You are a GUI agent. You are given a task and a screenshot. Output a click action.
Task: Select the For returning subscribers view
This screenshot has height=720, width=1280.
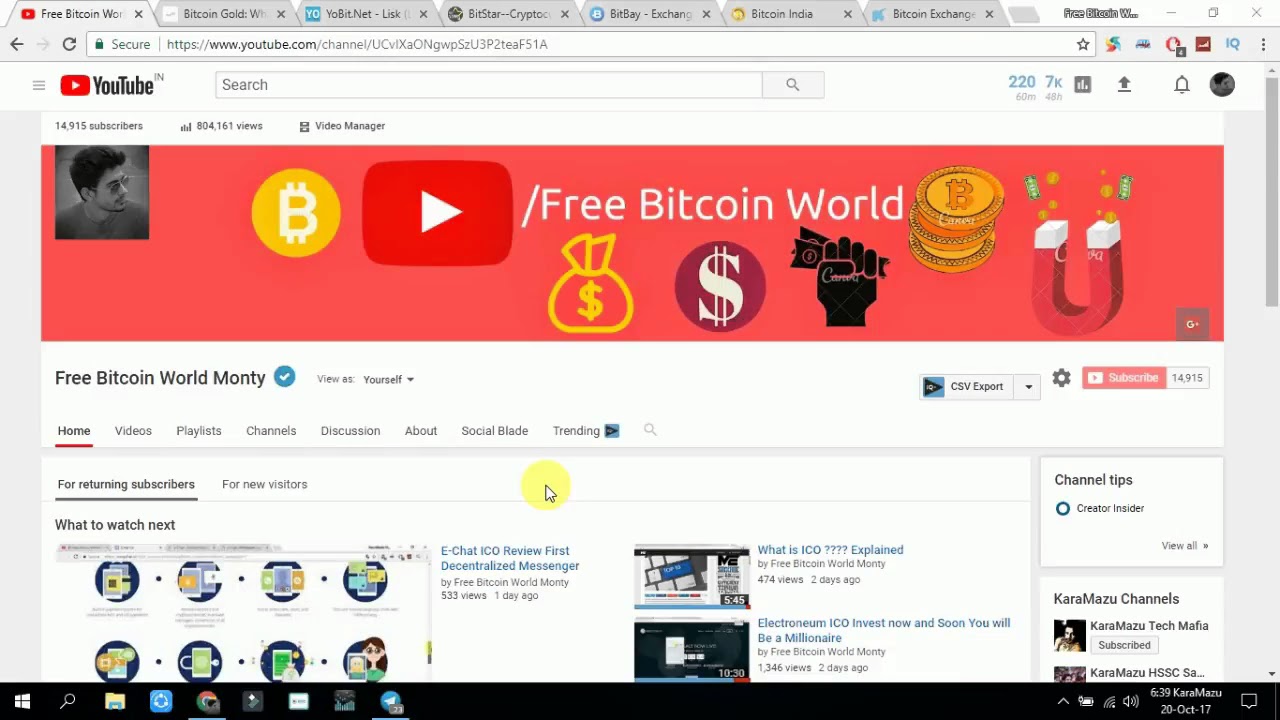tap(126, 484)
